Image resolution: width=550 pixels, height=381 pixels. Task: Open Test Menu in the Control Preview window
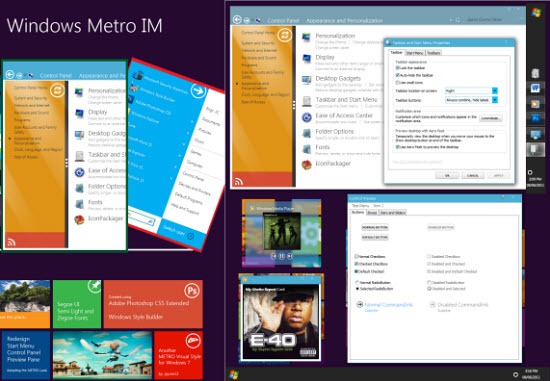point(360,206)
